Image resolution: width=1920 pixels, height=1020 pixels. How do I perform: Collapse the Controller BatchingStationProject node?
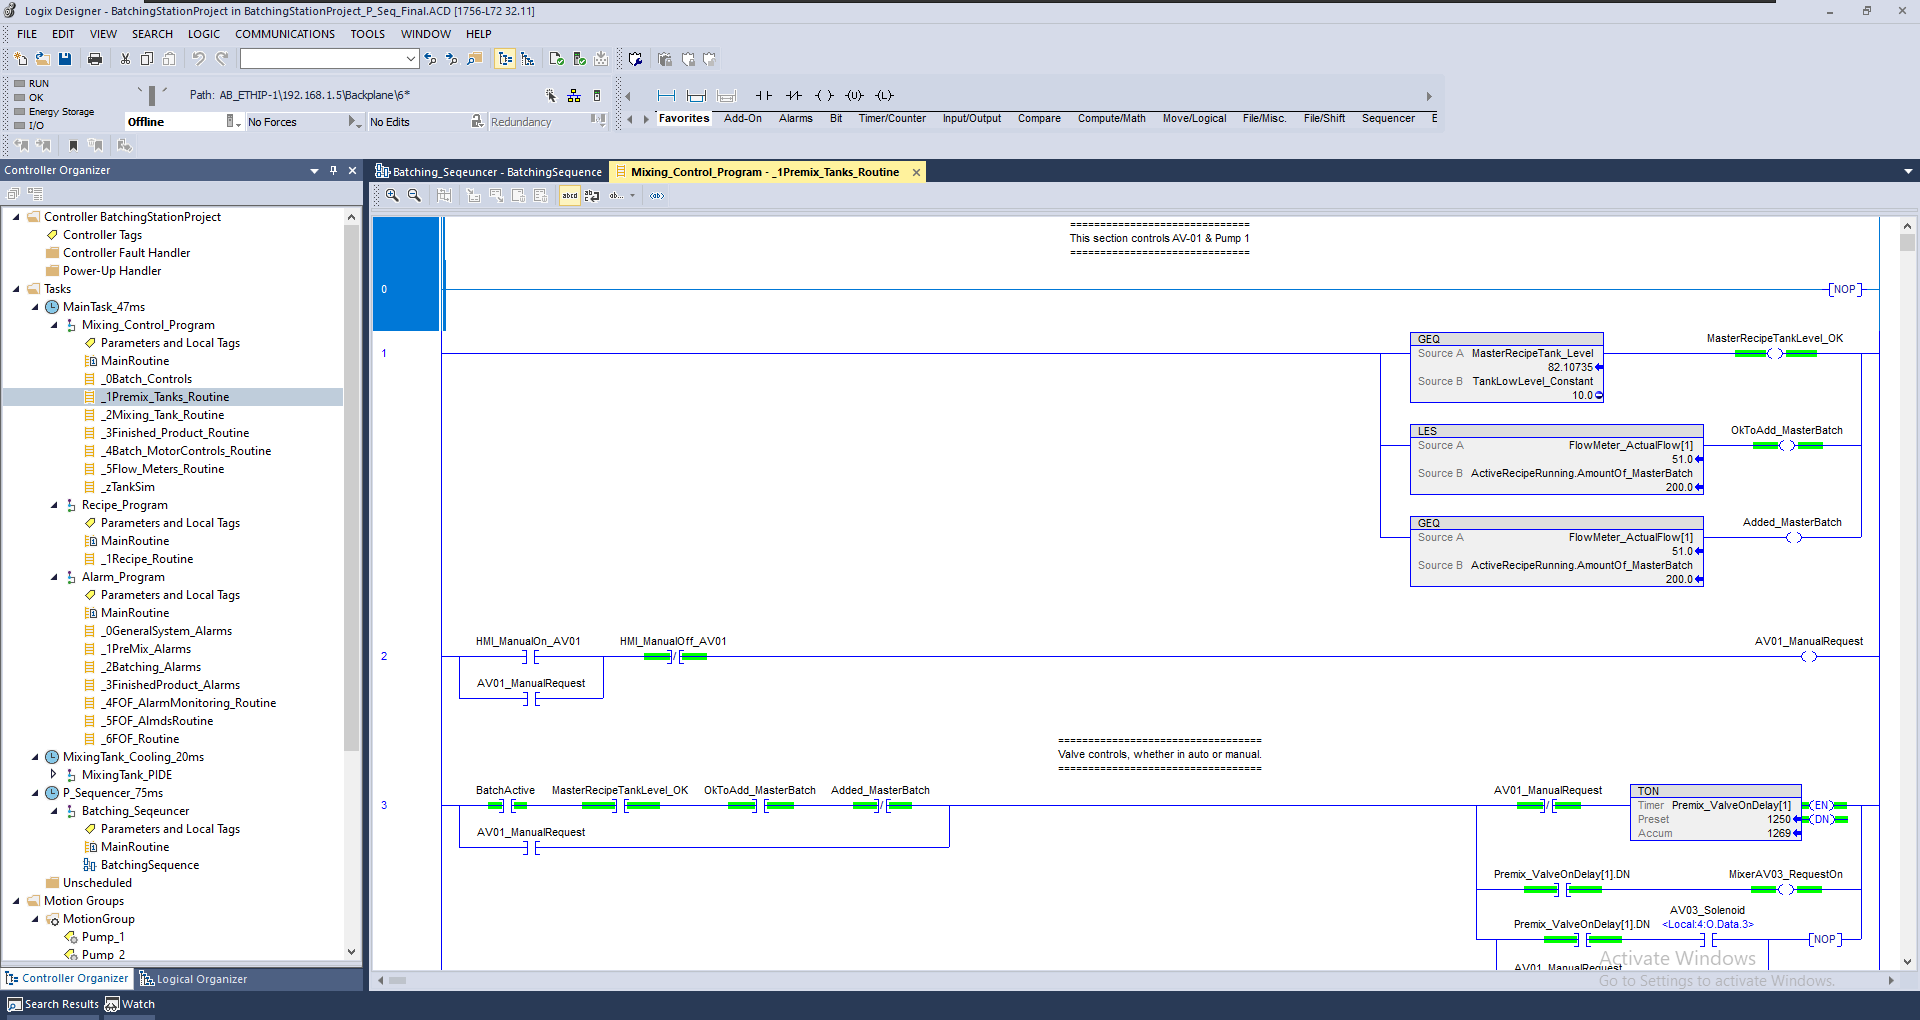16,217
